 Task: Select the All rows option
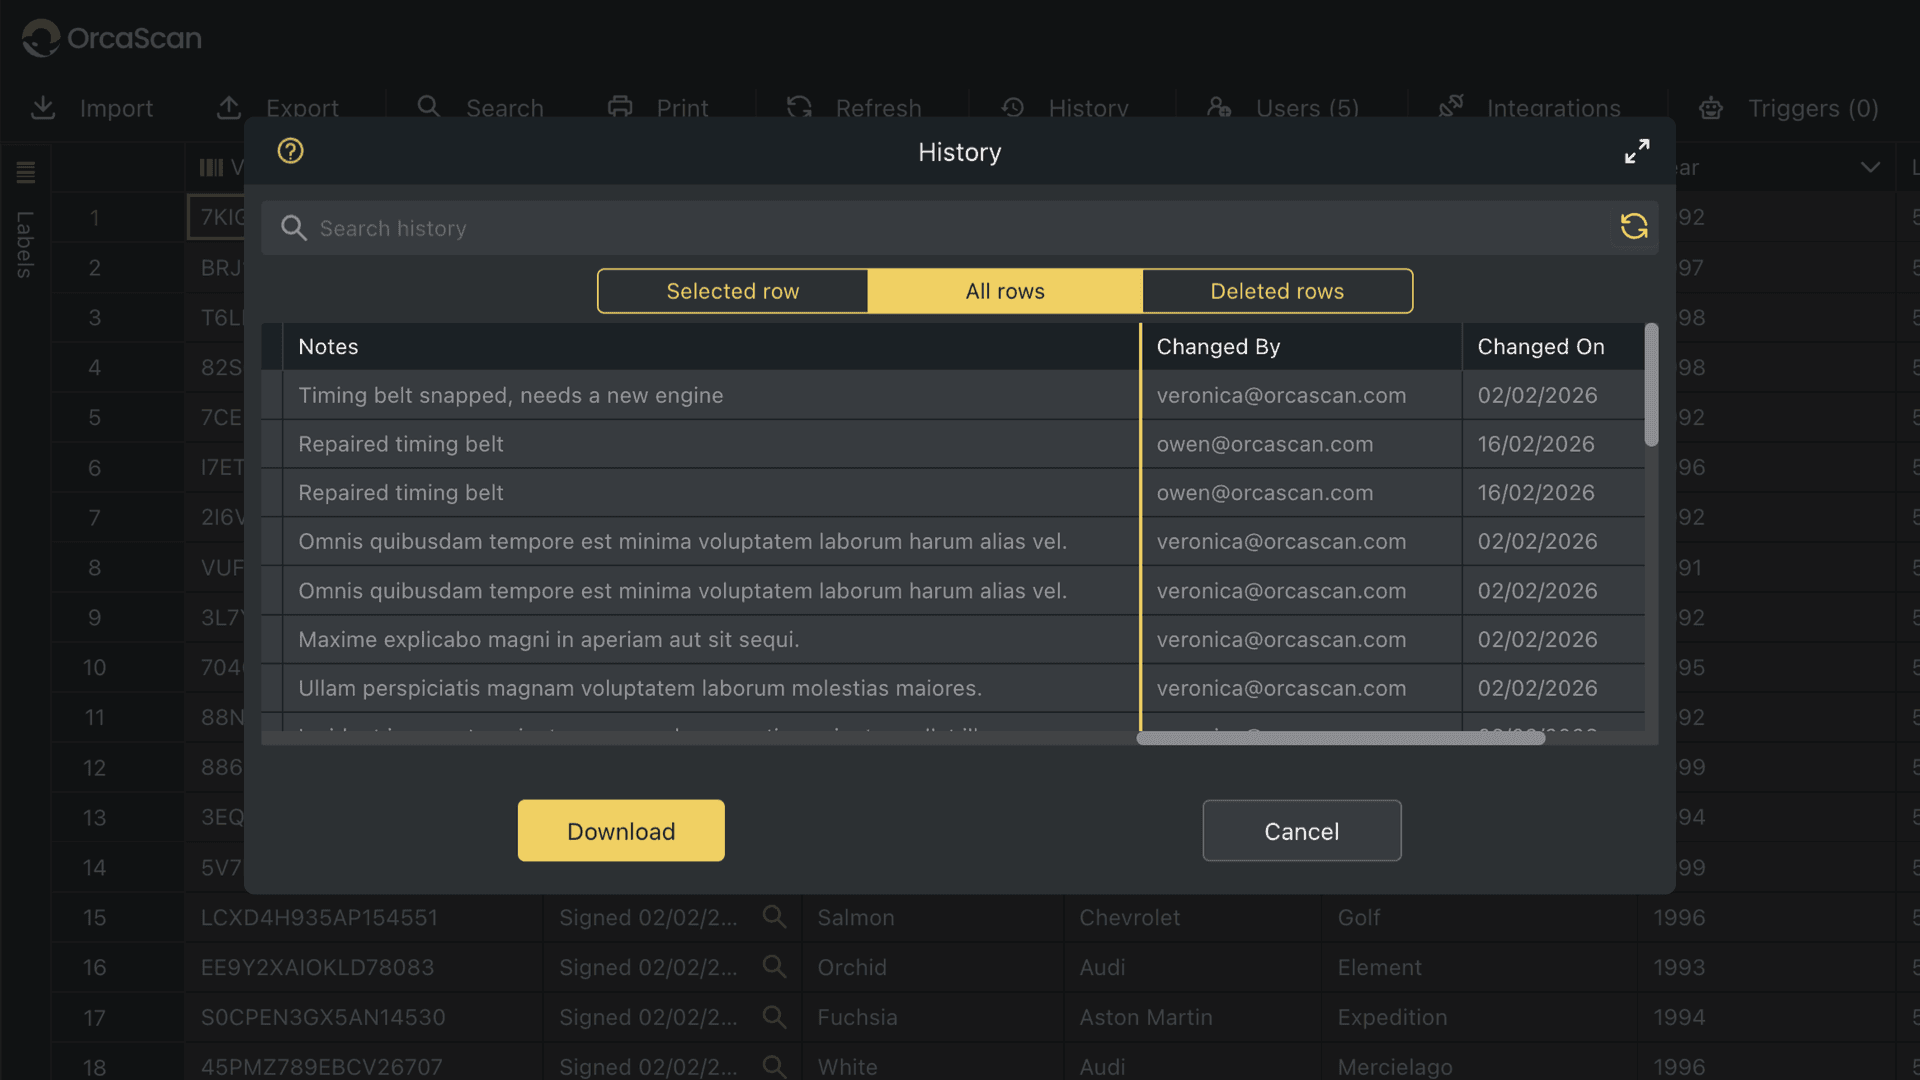coord(1004,291)
